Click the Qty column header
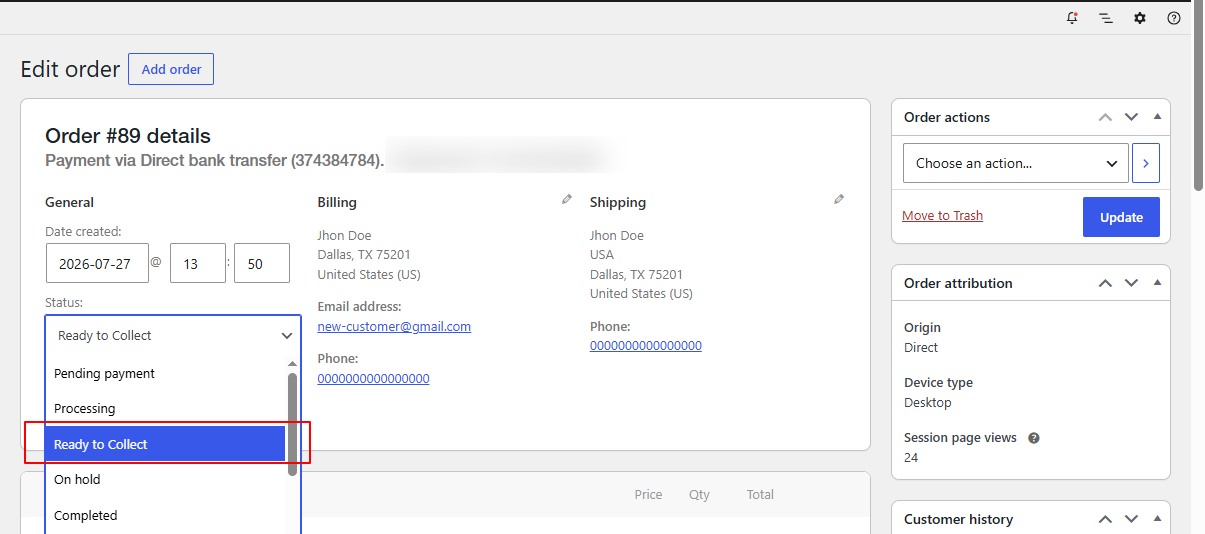This screenshot has height=534, width=1205. (699, 494)
